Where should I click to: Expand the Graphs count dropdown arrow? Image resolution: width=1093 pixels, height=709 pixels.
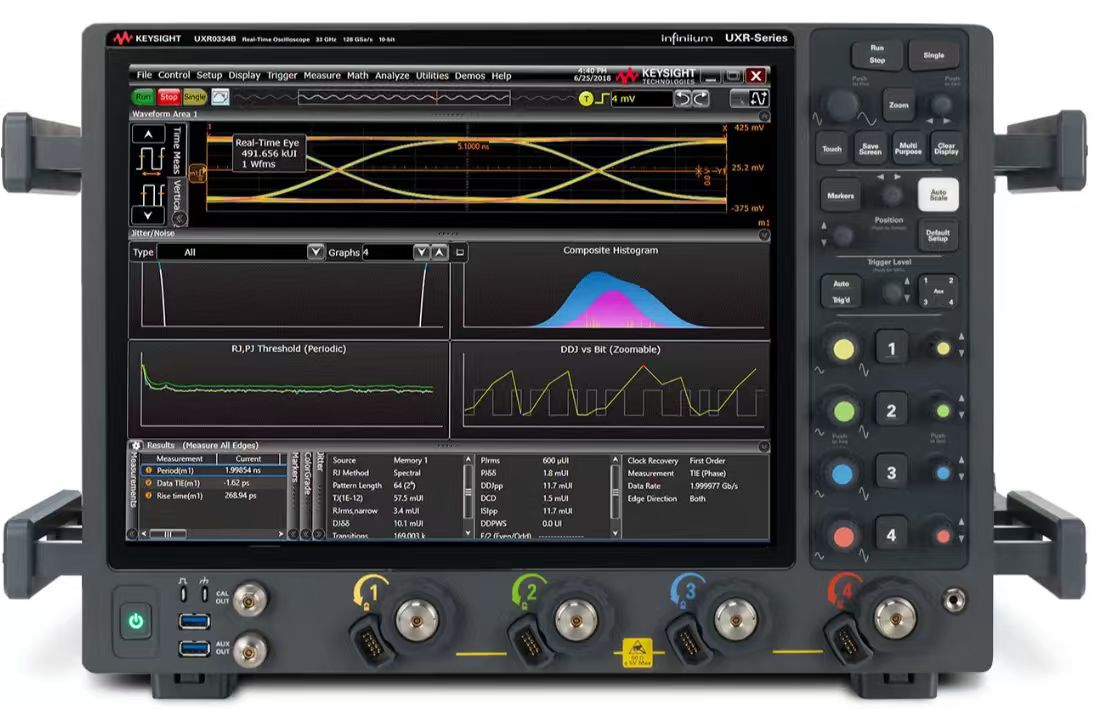pos(421,252)
